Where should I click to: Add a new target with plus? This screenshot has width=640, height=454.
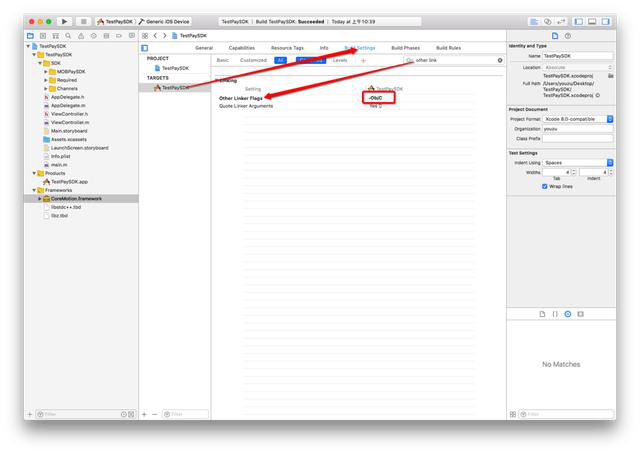[144, 414]
